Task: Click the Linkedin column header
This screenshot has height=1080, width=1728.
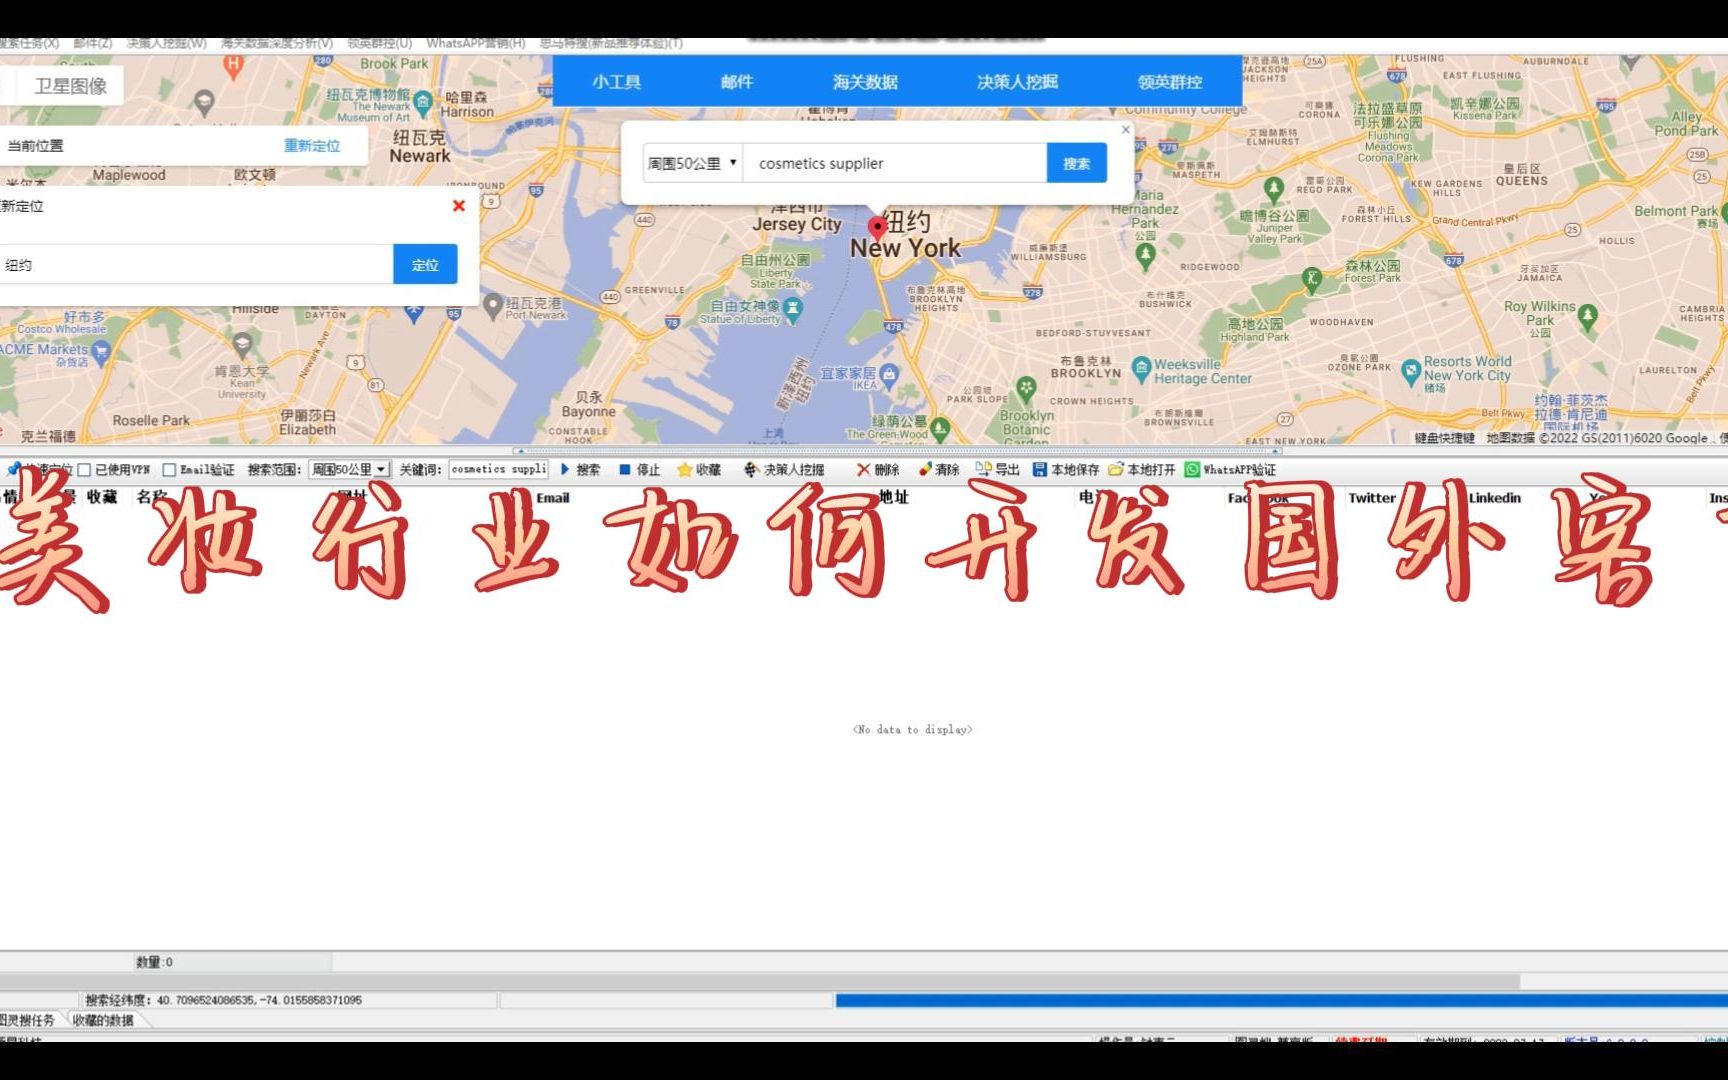Action: 1494,497
